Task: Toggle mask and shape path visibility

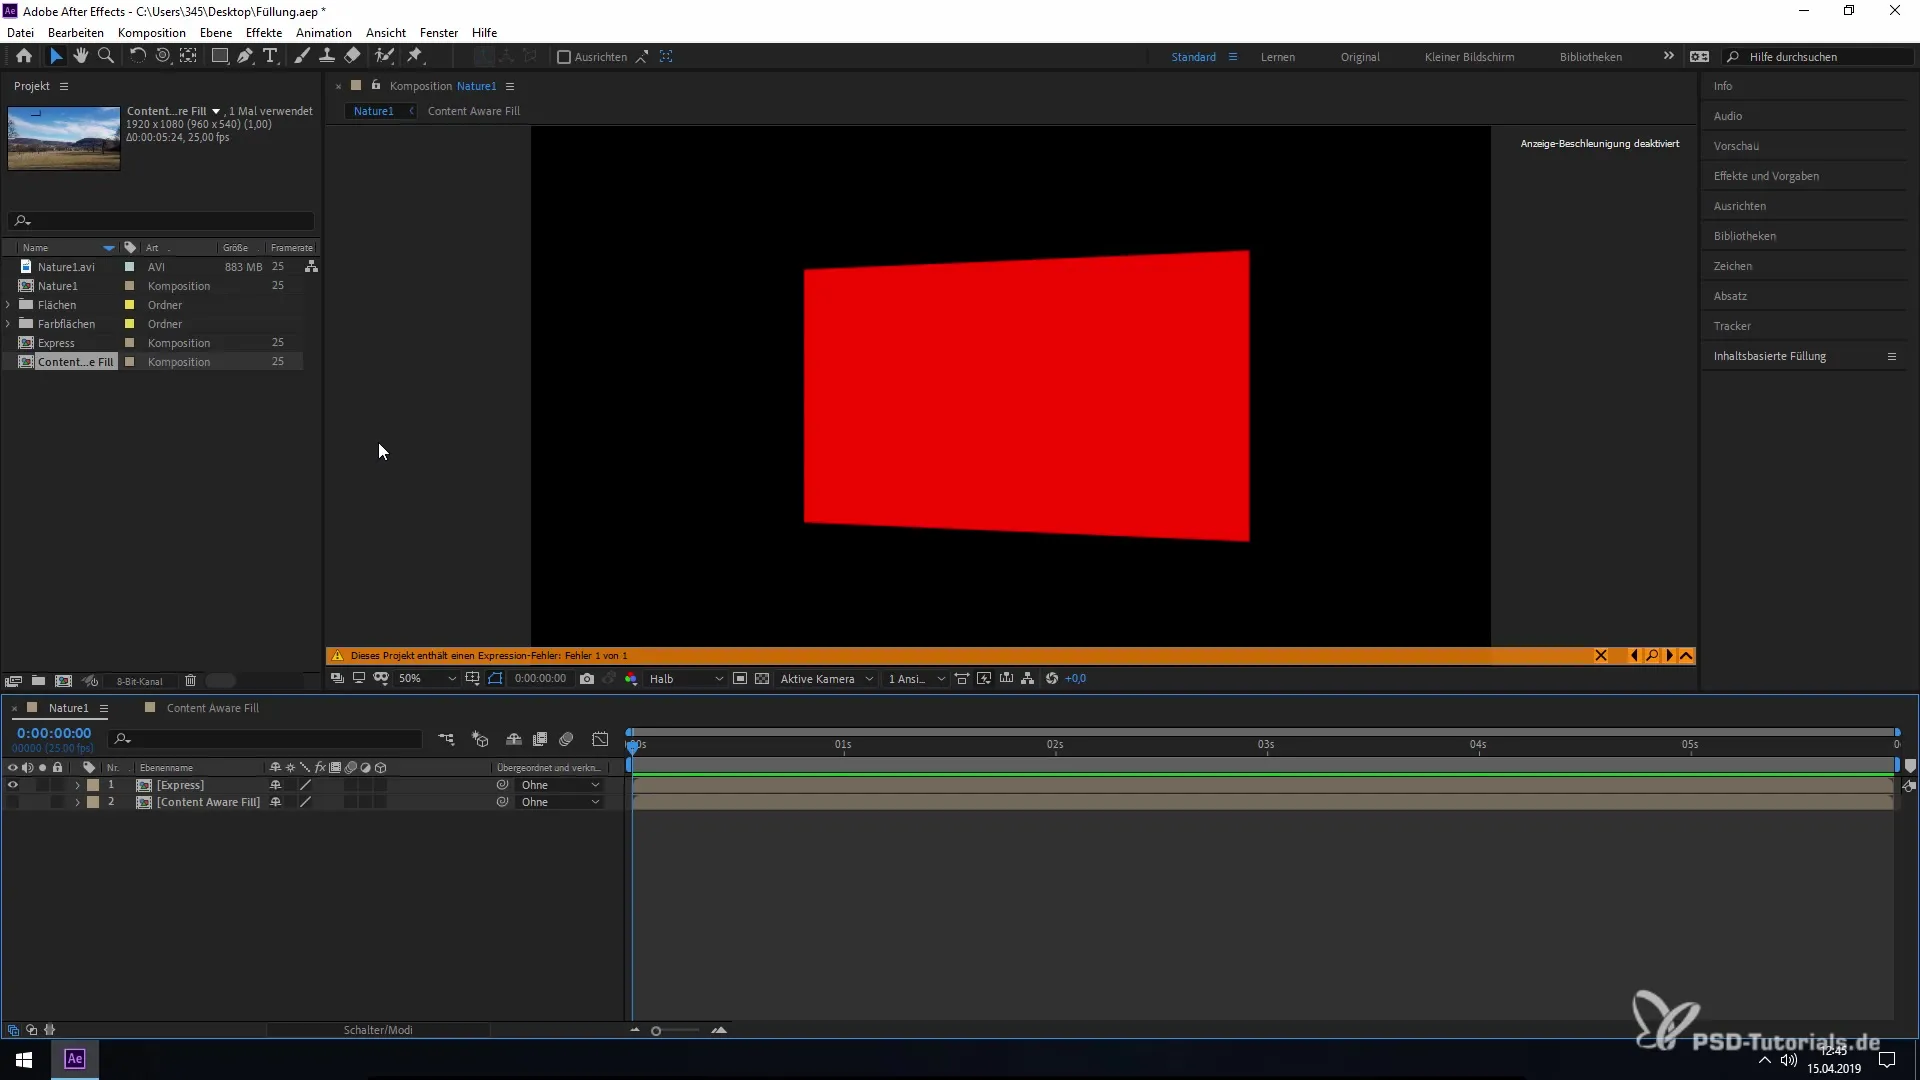Action: 495,679
